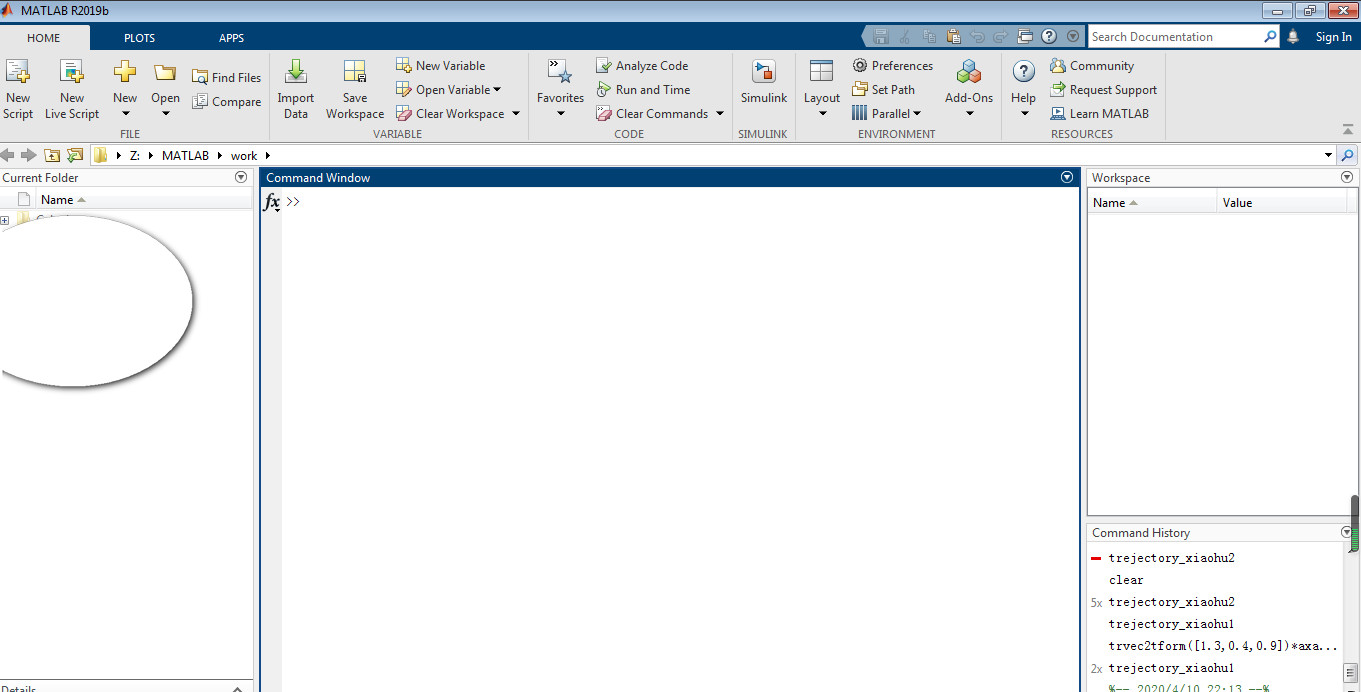The width and height of the screenshot is (1361, 692).
Task: Click the Paste clipboard icon
Action: pos(953,36)
